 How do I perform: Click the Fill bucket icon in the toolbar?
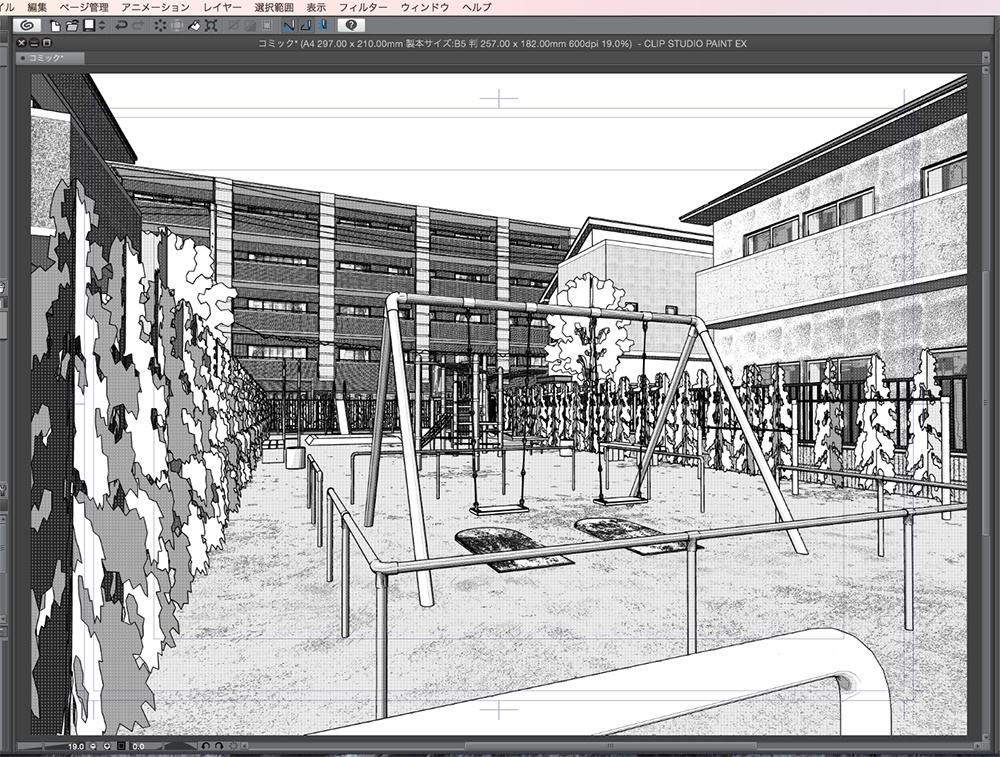pyautogui.click(x=194, y=26)
